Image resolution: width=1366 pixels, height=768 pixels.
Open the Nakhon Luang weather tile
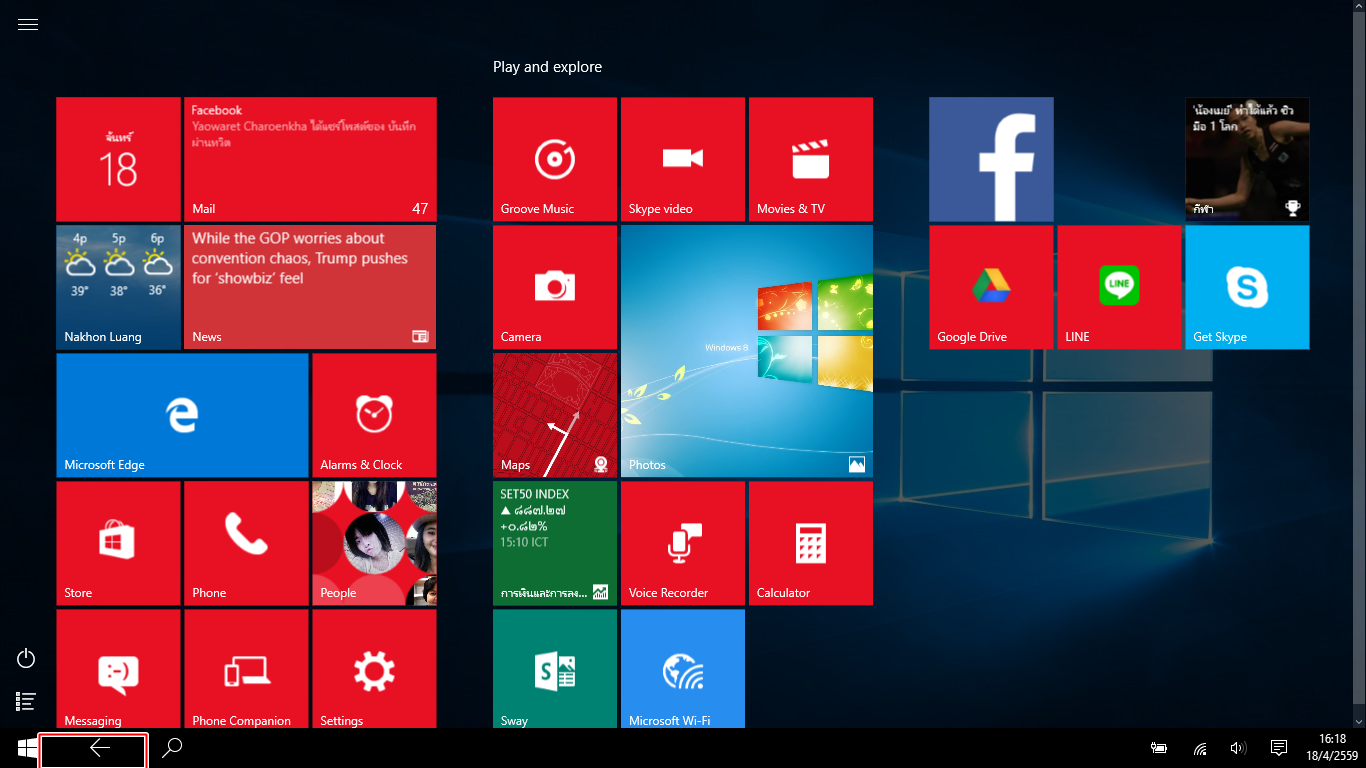tap(118, 287)
